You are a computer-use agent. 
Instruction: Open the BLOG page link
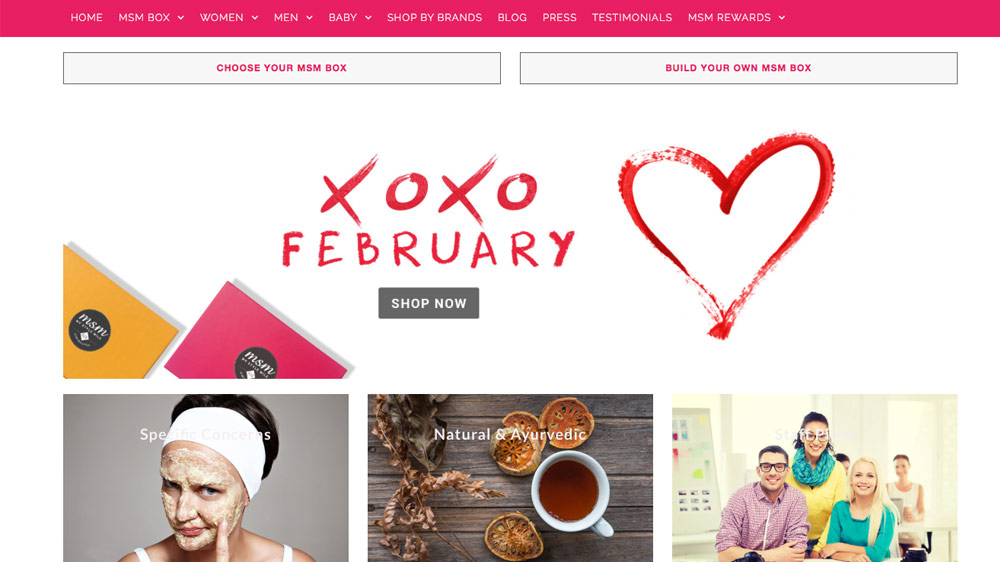click(x=512, y=18)
